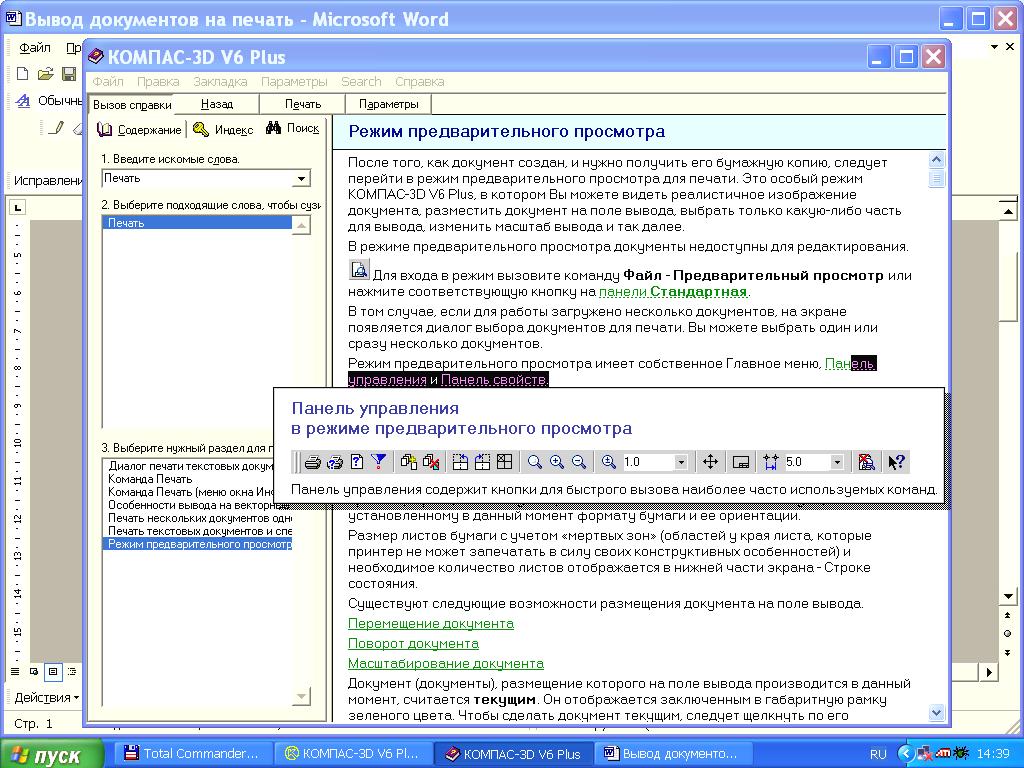Open the Закладка menu in help window

(220, 82)
